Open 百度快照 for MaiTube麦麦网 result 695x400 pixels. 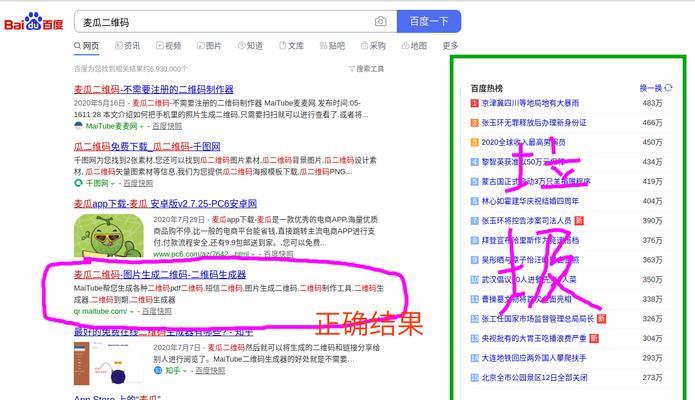(x=167, y=126)
